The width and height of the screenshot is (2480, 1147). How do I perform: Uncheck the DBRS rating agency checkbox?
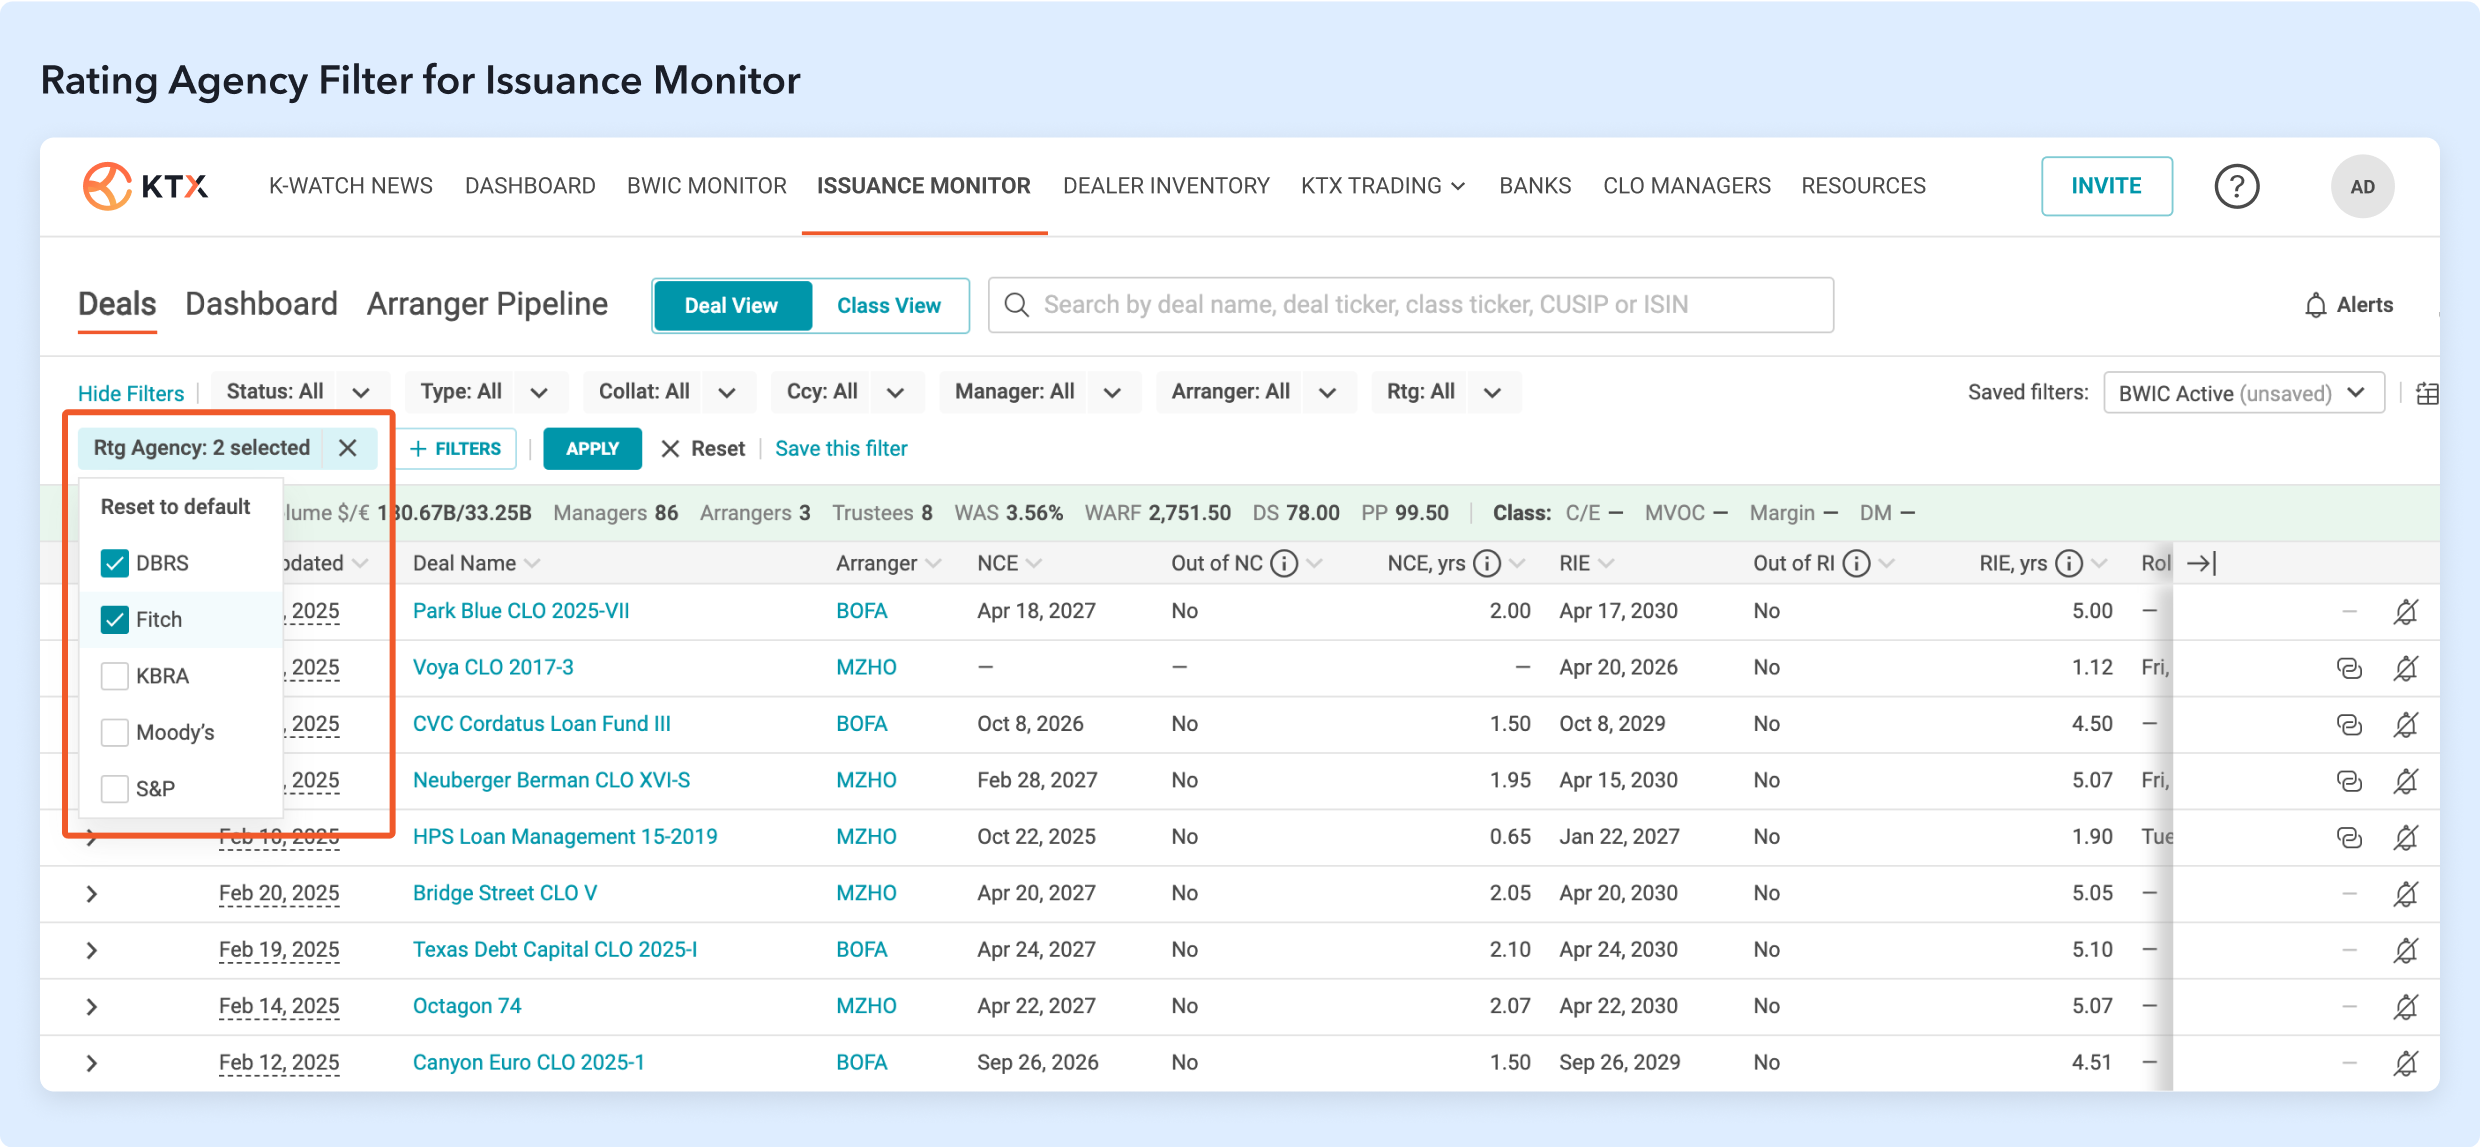tap(115, 563)
